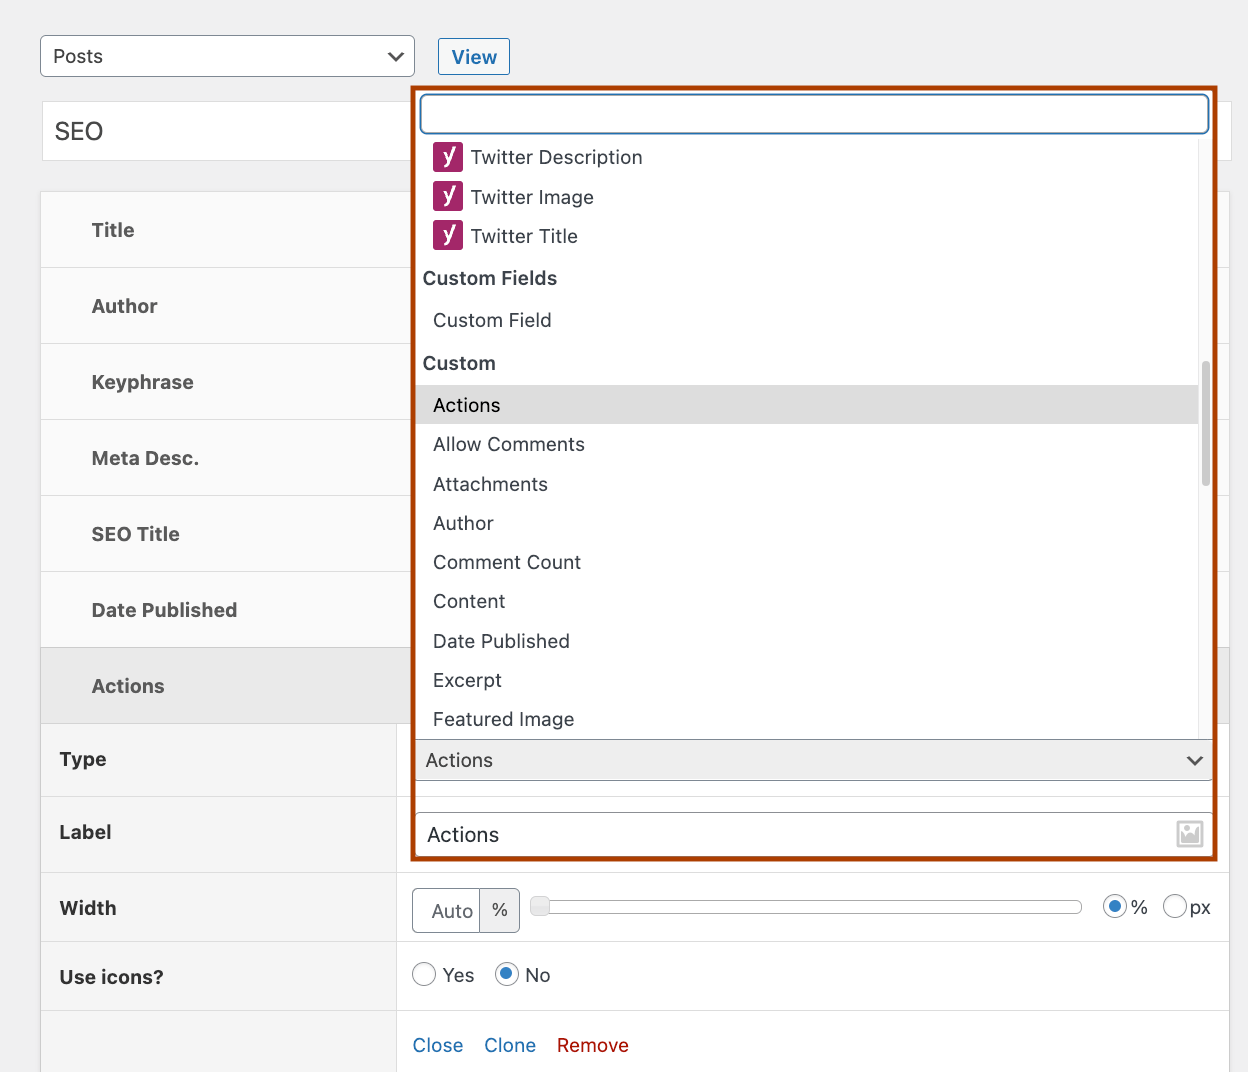Remove the Actions column
1248x1072 pixels.
coord(592,1044)
